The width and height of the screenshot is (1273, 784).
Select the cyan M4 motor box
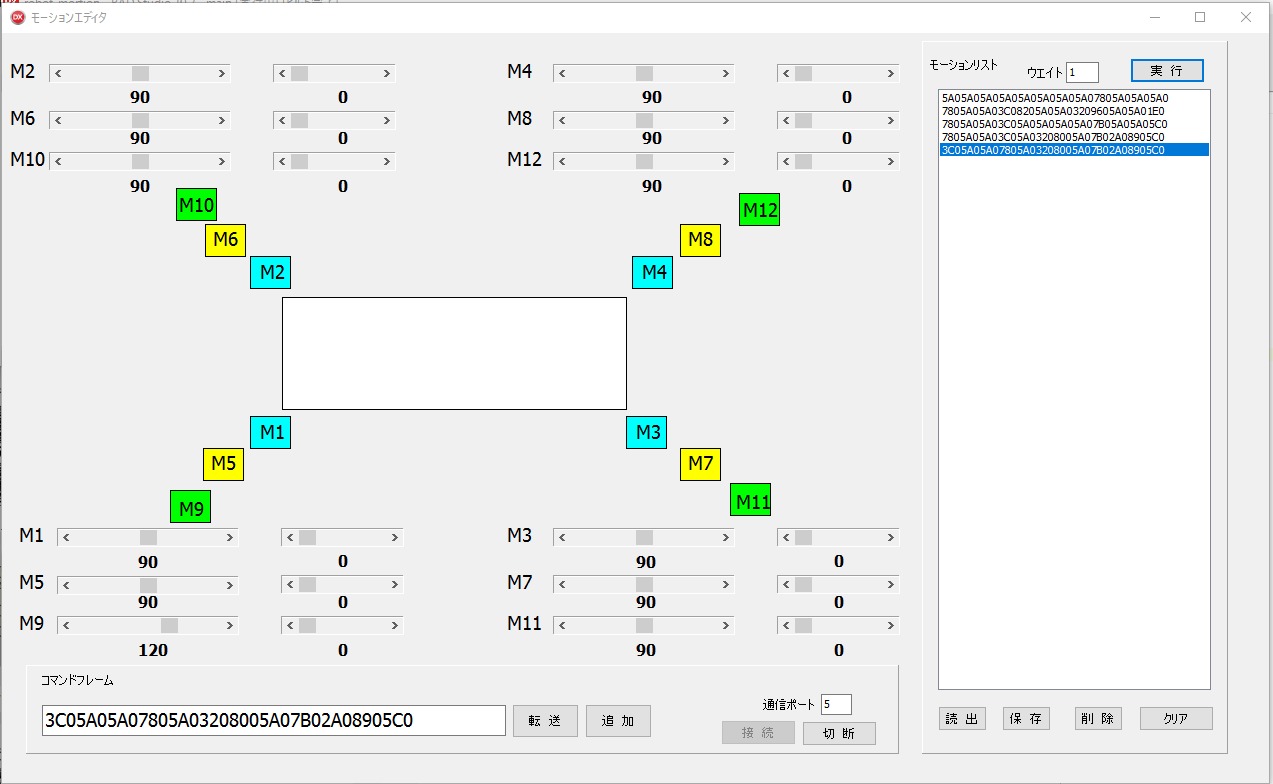click(652, 272)
